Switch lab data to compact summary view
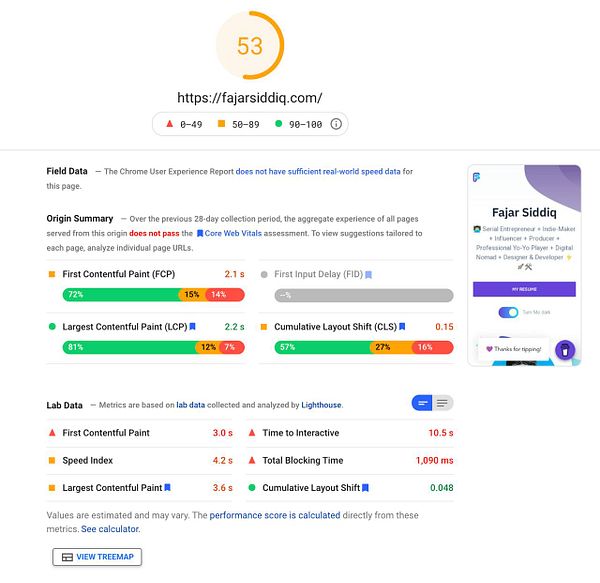Image resolution: width=600 pixels, height=583 pixels. 422,403
